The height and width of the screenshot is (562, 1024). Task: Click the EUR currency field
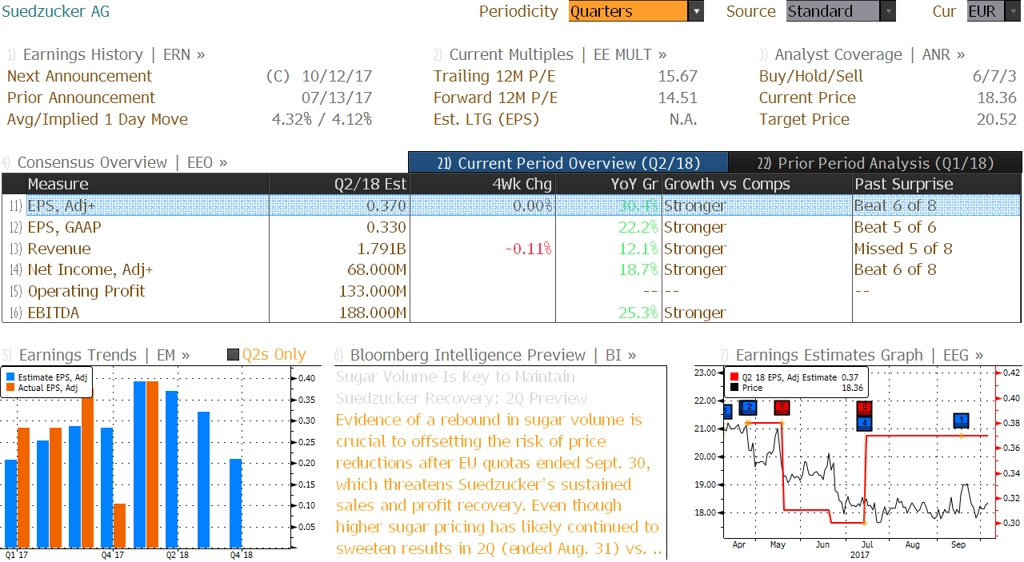pos(985,11)
